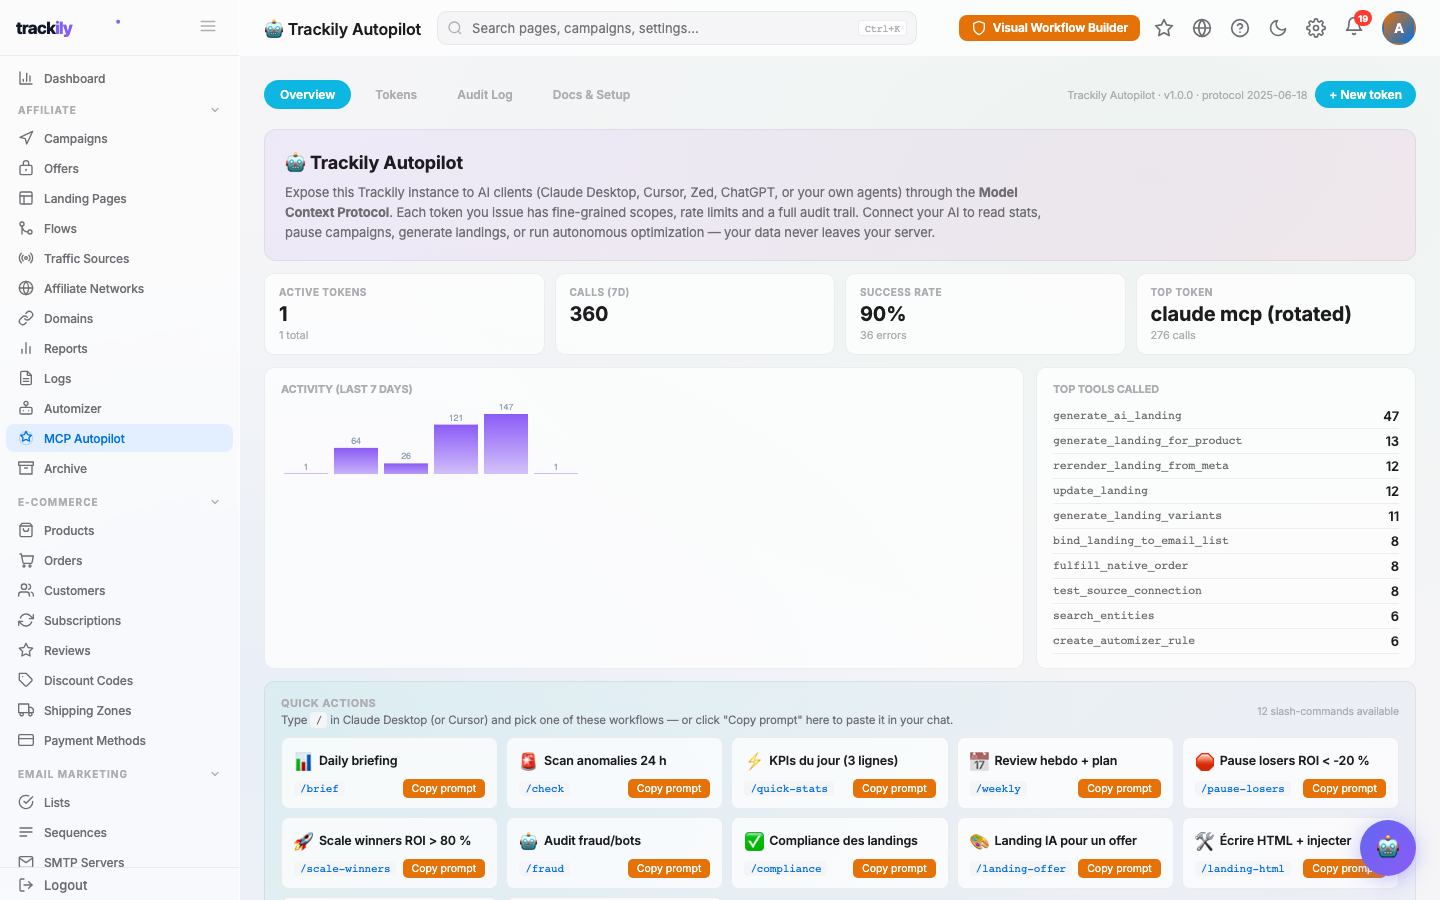Collapse the AFFILIATE section chevron
The width and height of the screenshot is (1440, 900).
click(215, 110)
